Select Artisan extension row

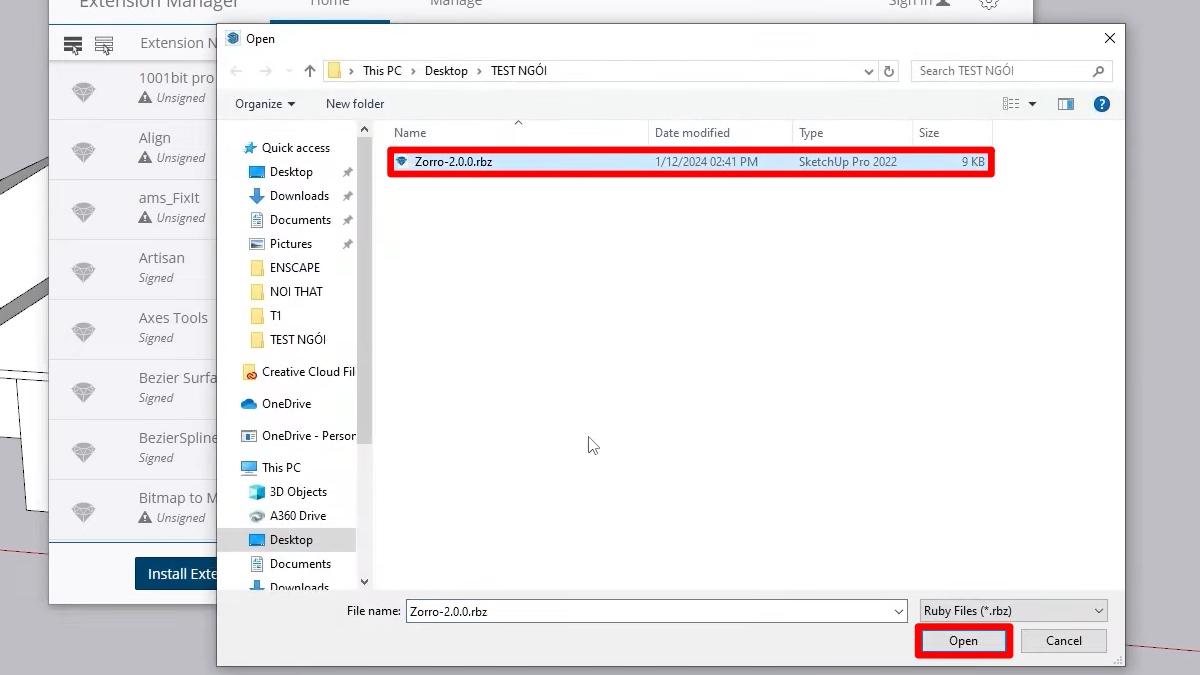[x=133, y=270]
